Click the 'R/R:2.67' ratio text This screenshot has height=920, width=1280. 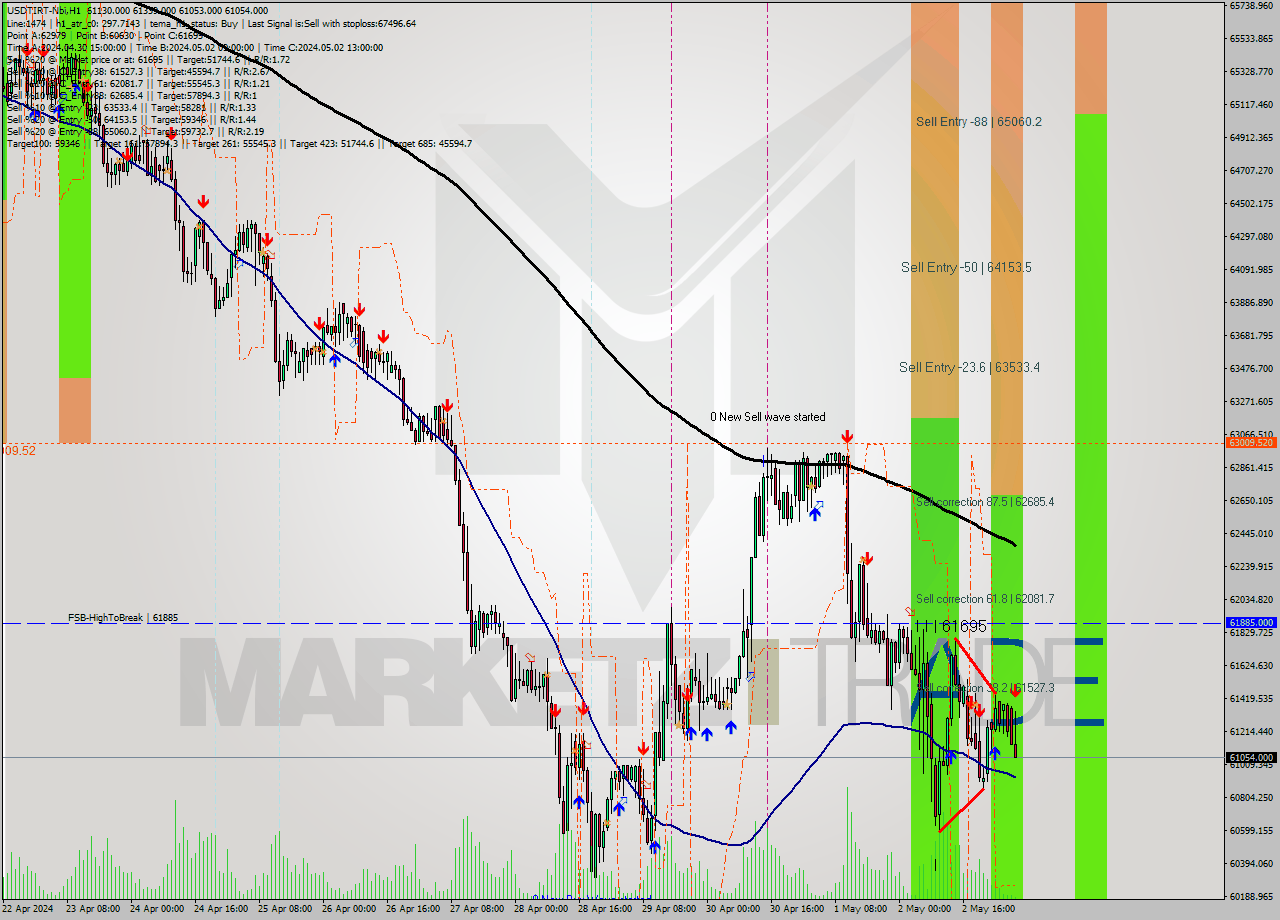point(251,71)
